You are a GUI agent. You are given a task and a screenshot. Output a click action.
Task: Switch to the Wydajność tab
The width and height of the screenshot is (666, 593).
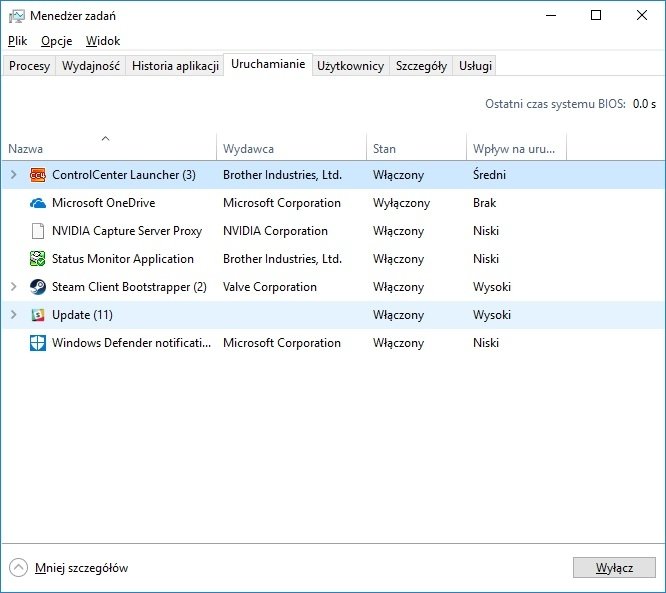click(90, 66)
